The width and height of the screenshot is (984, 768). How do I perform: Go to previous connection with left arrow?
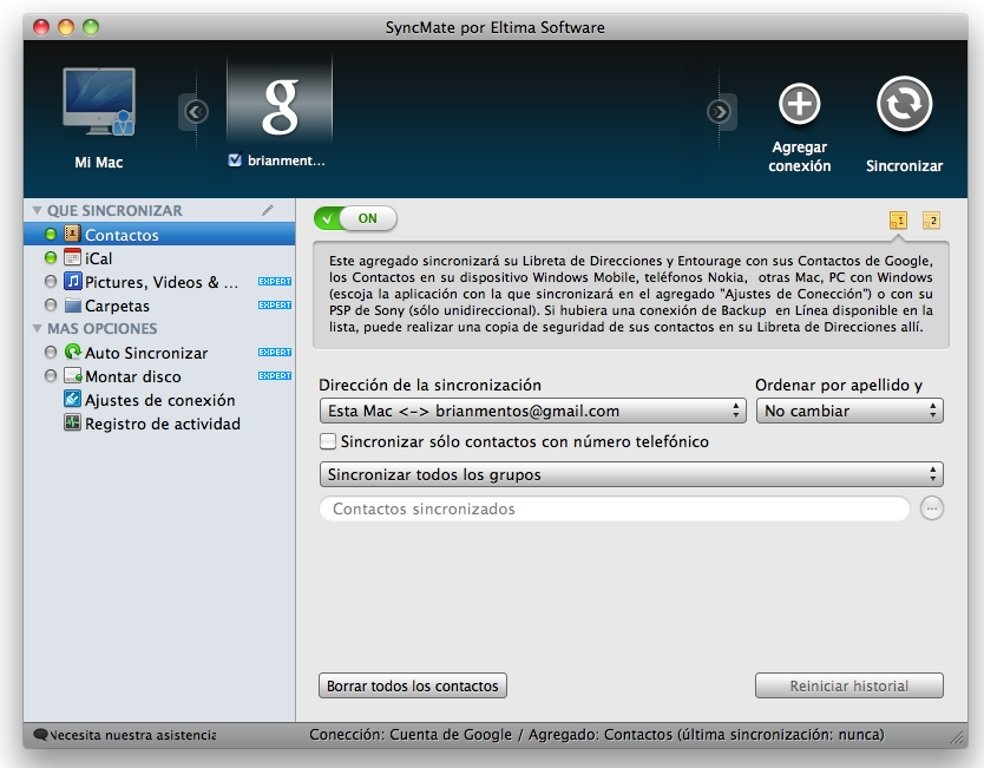tap(196, 112)
